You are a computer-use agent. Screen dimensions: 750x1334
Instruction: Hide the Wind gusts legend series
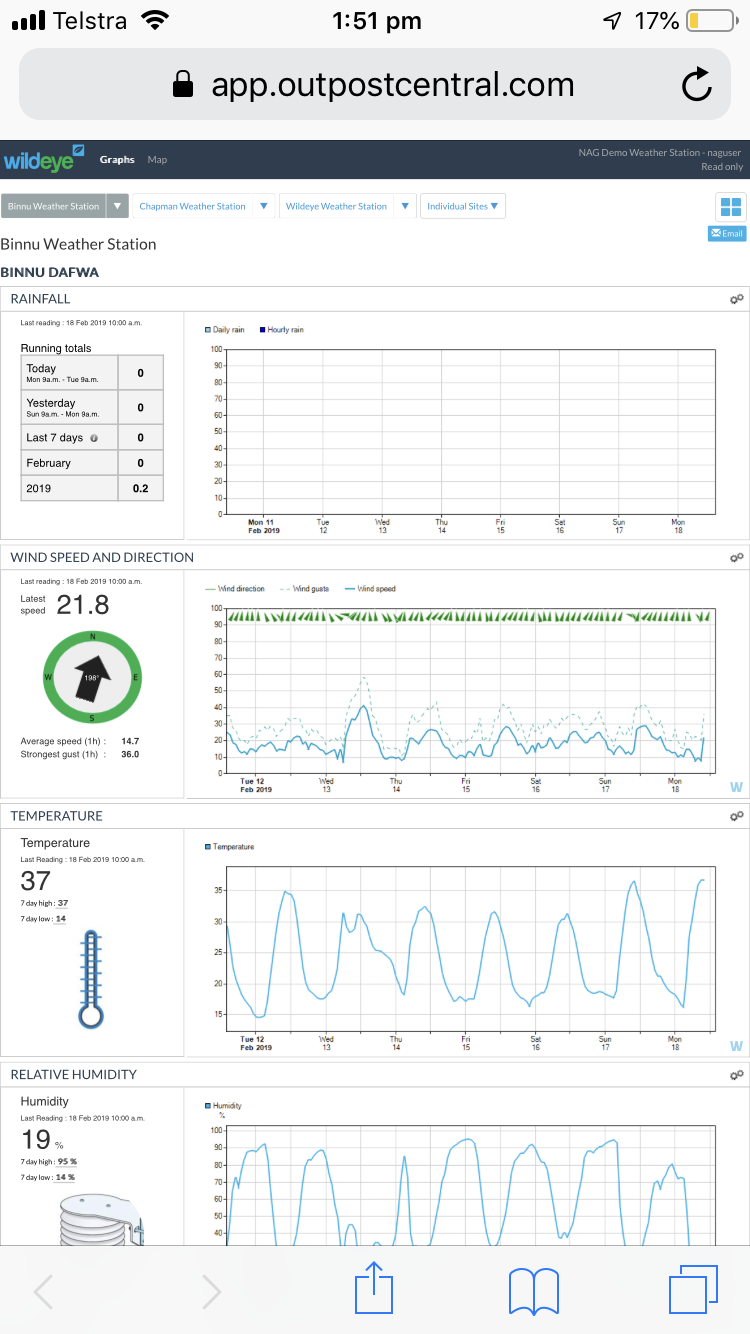coord(310,589)
